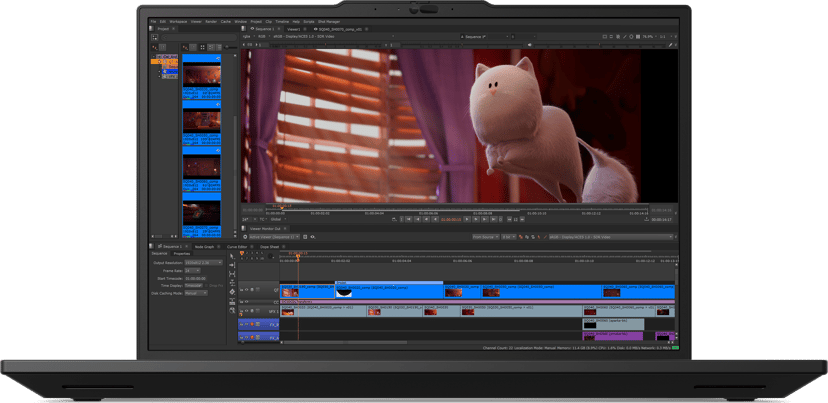Switch to the Dope Sheet tab
This screenshot has width=828, height=403.
tap(269, 247)
